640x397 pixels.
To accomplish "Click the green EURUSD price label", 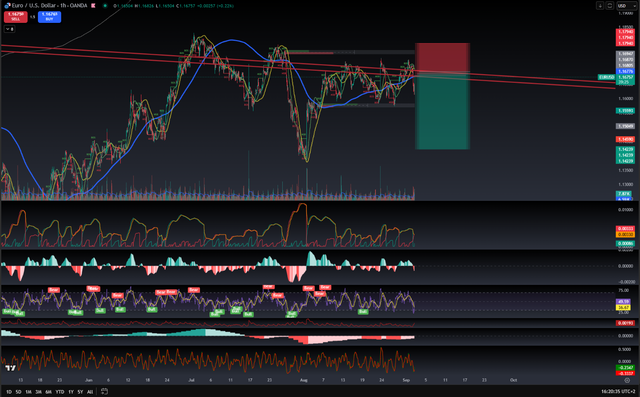I will click(607, 77).
